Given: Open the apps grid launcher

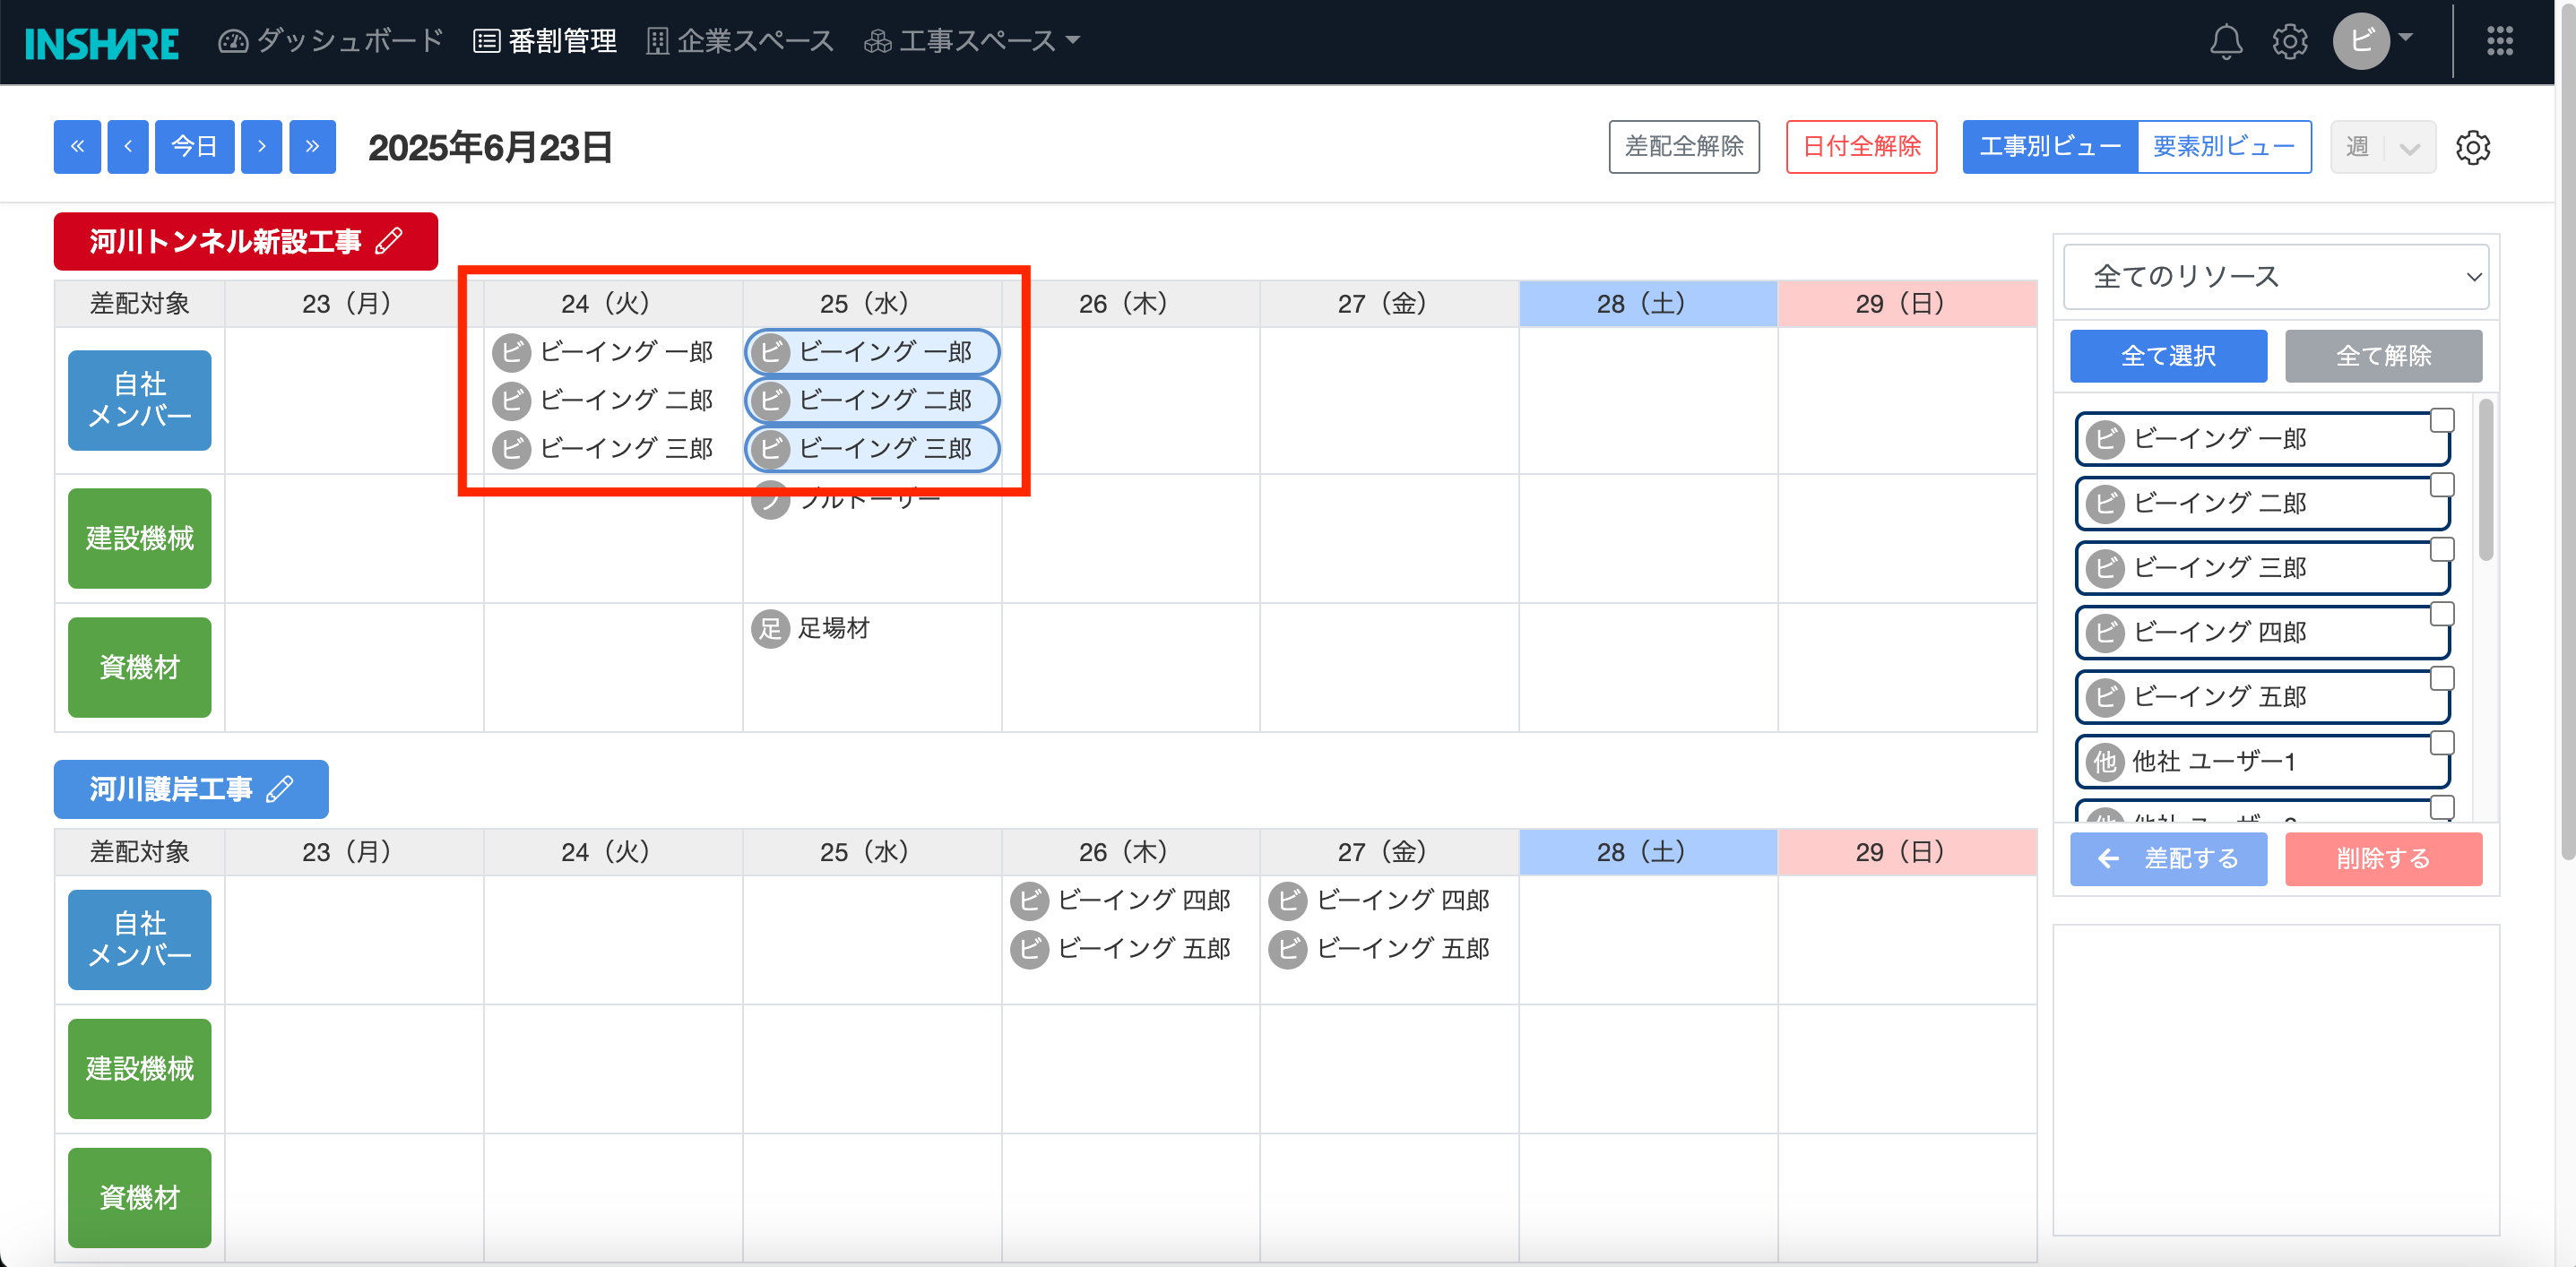Looking at the screenshot, I should [2499, 41].
